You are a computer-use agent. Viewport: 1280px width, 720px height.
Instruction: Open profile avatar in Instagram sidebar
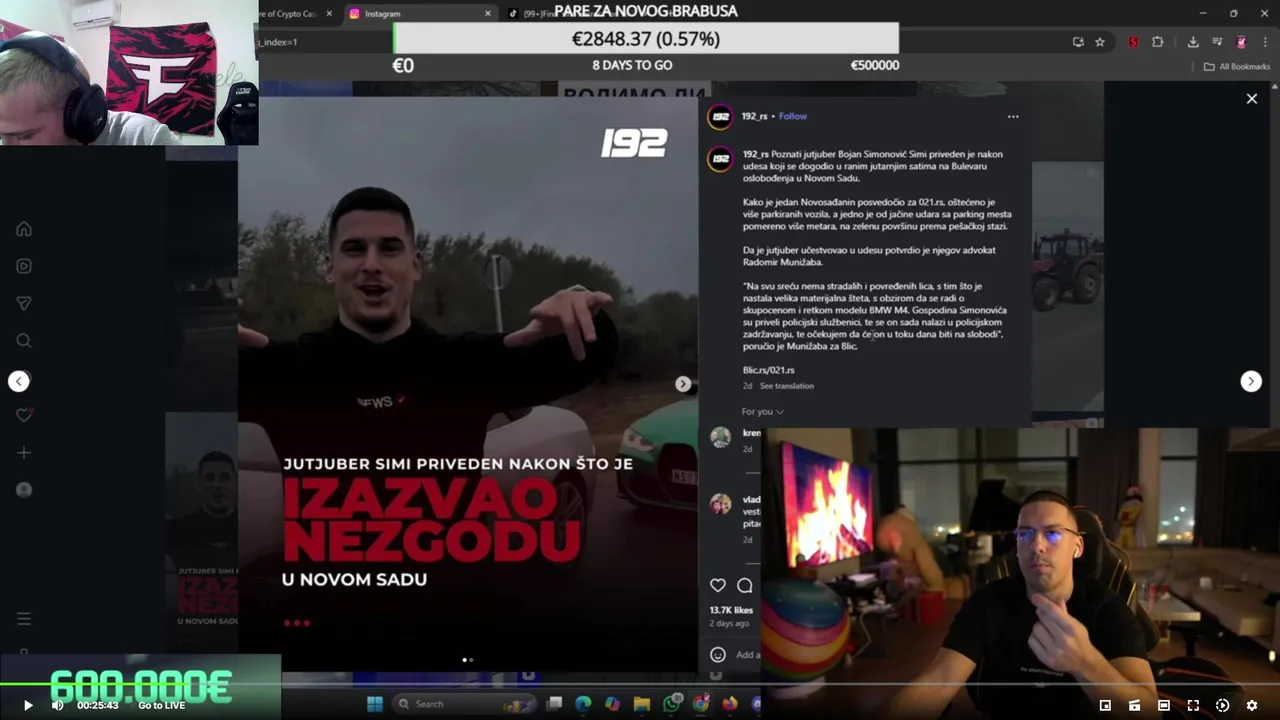[24, 490]
